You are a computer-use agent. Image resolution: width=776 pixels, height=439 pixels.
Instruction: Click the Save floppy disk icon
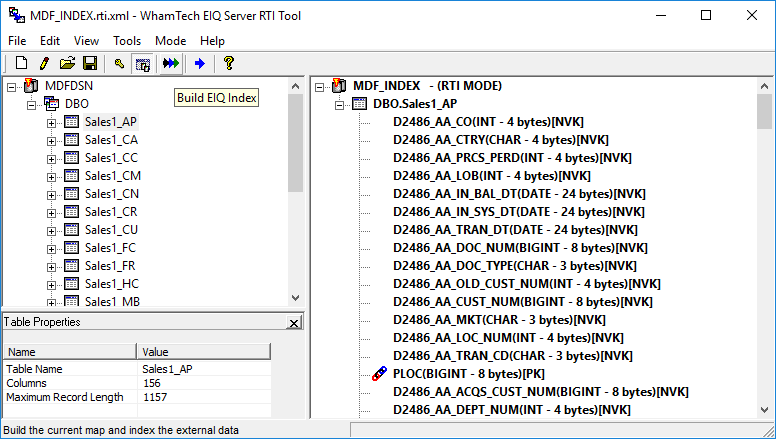pos(90,63)
